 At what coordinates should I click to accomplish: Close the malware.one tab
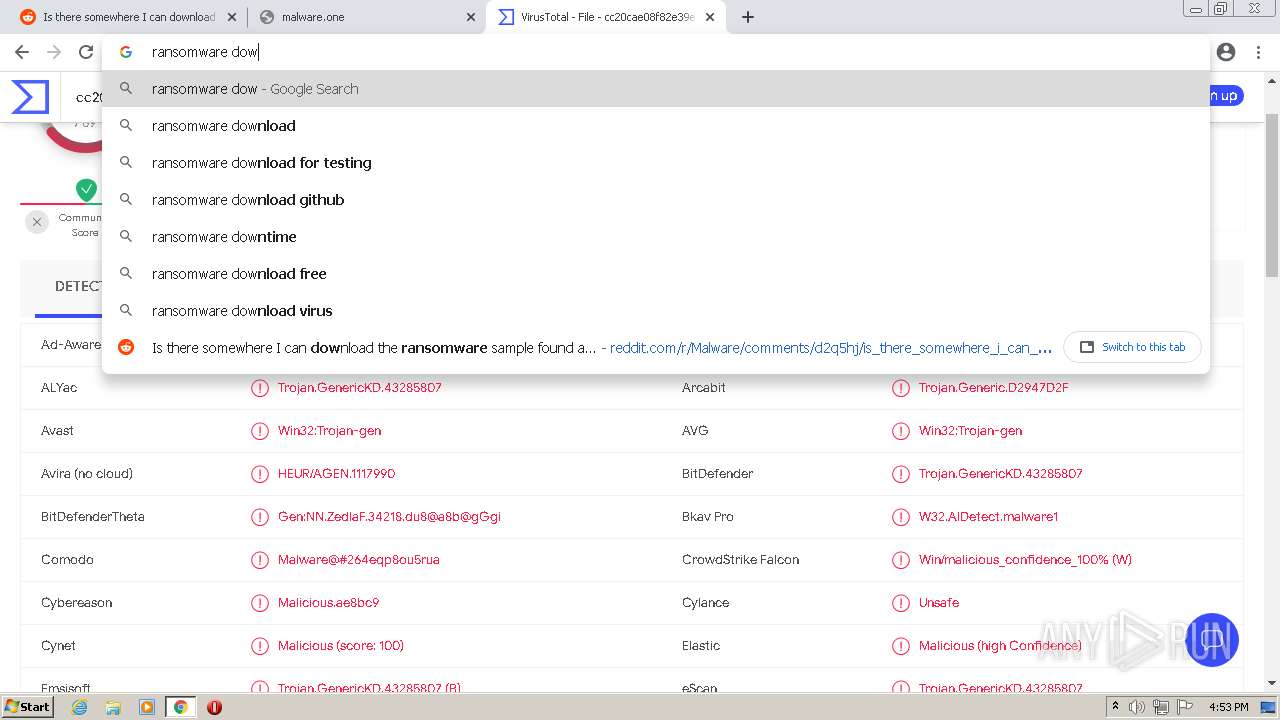471,17
